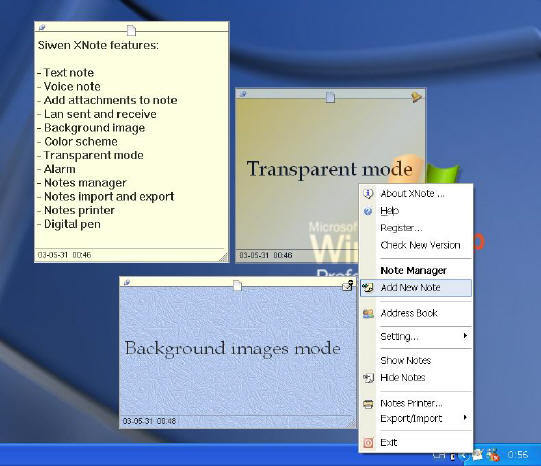Click the '- Text note' line

66,73
